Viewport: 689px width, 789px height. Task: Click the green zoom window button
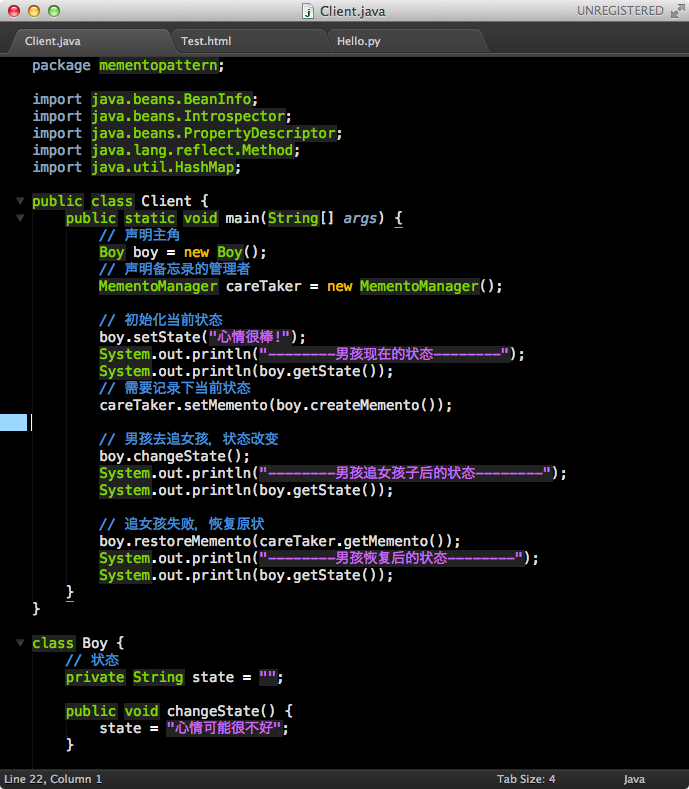pos(54,11)
